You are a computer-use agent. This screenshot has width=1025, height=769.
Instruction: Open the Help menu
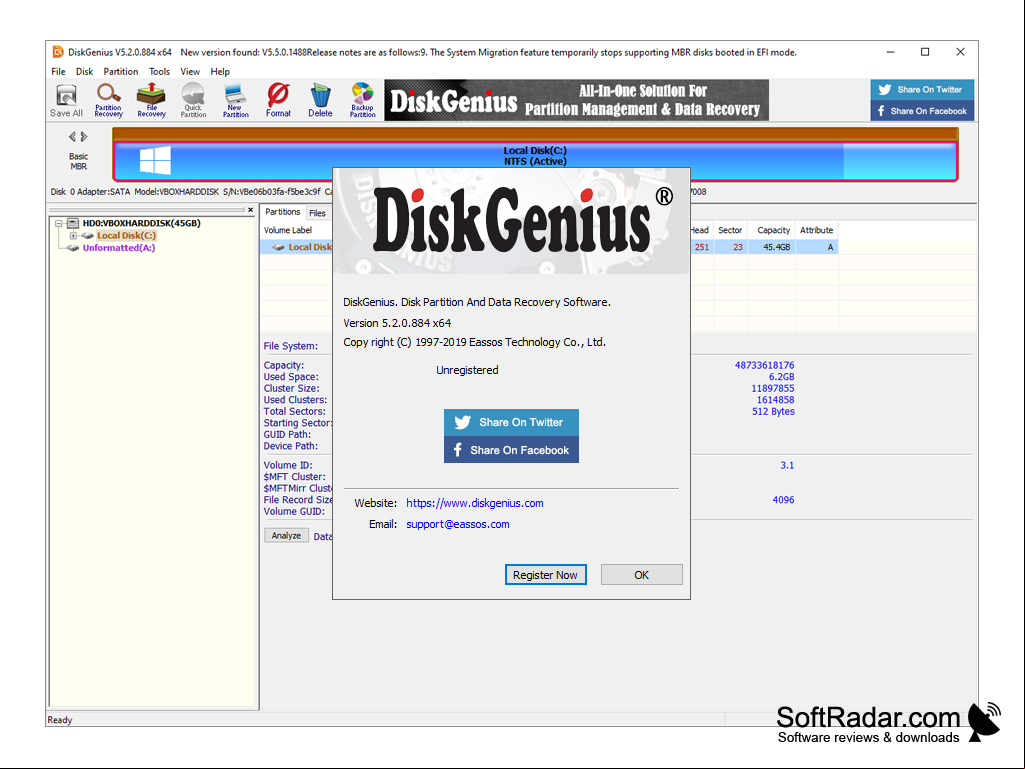click(x=220, y=71)
